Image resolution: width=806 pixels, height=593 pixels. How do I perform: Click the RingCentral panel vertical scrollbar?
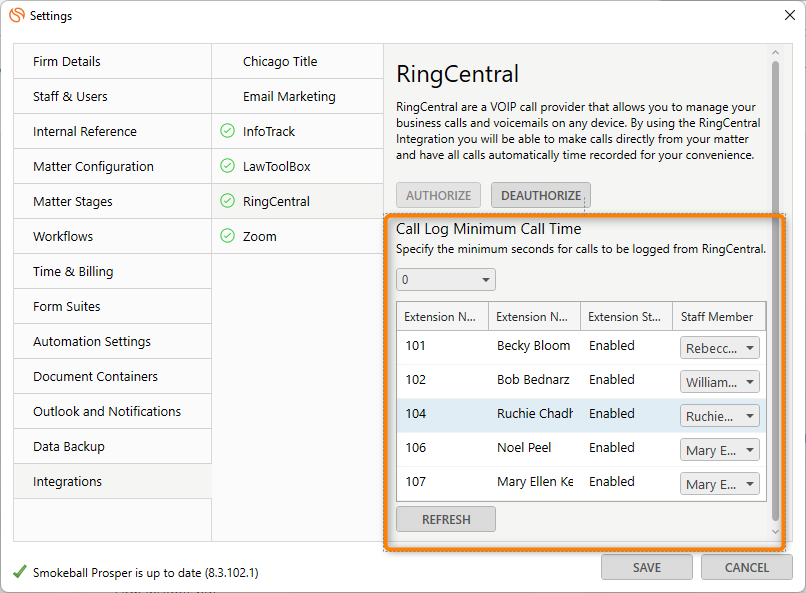coord(775,290)
